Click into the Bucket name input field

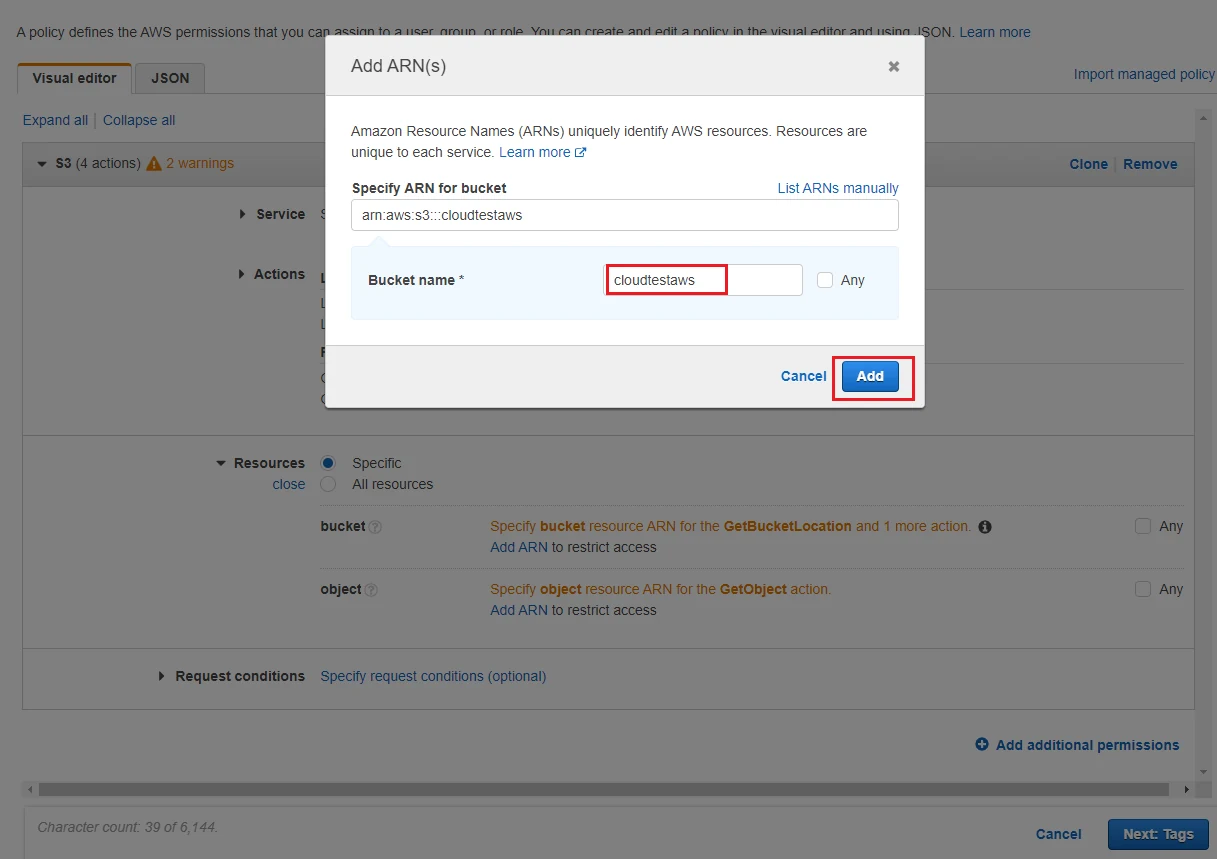click(x=704, y=280)
